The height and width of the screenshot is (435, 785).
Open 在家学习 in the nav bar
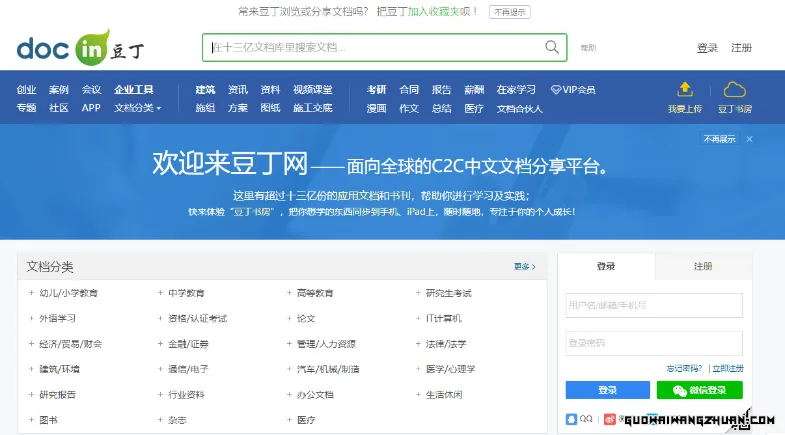click(516, 90)
